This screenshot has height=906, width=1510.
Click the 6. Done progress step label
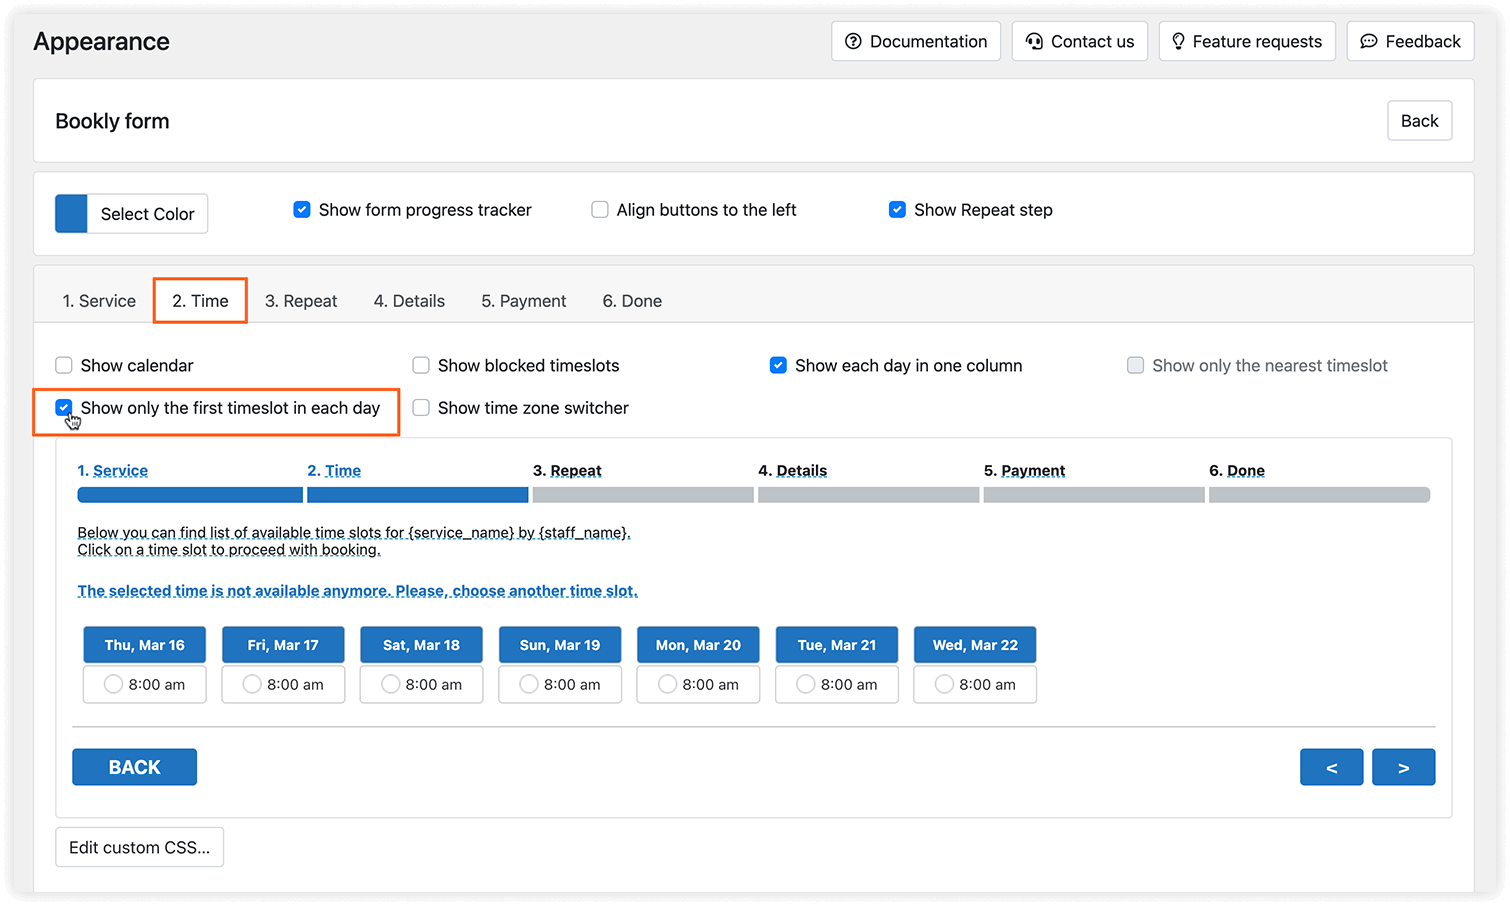(x=1237, y=471)
